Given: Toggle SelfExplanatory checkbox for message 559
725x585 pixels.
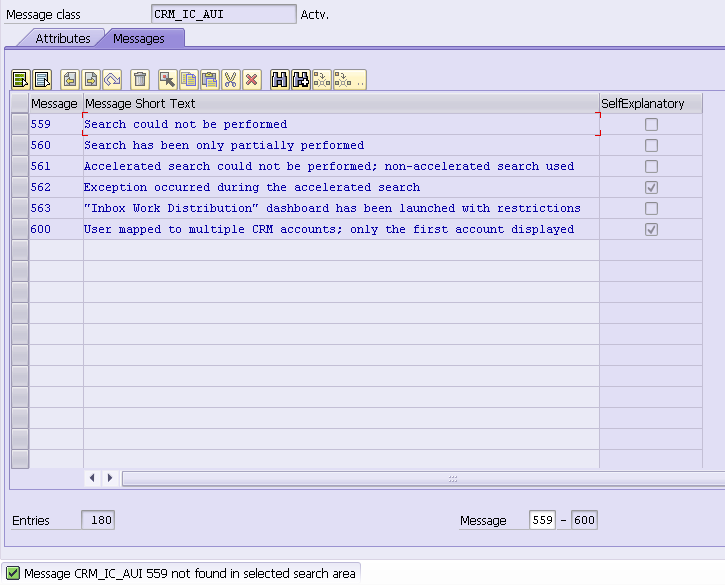Looking at the screenshot, I should pyautogui.click(x=651, y=124).
